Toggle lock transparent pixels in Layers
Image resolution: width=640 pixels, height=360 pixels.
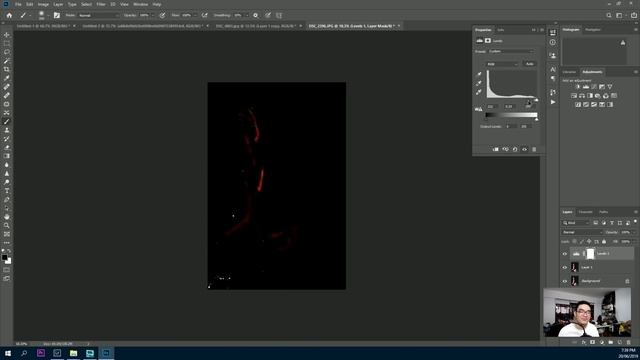575,242
